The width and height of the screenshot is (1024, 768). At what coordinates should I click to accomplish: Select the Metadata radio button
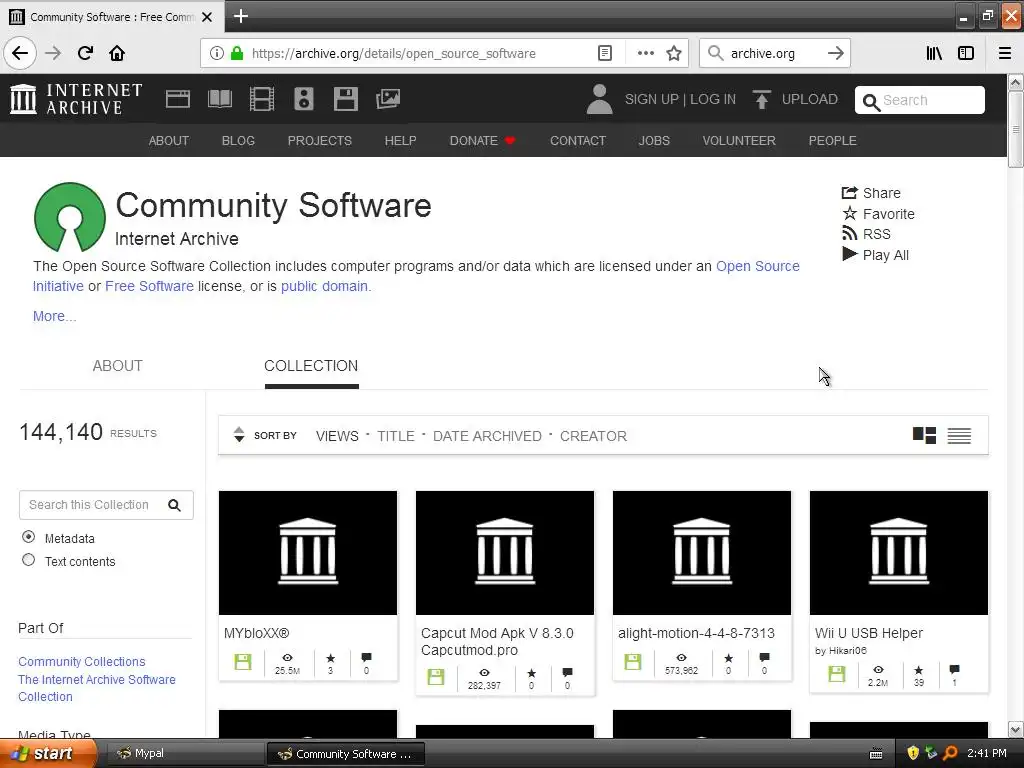(28, 537)
